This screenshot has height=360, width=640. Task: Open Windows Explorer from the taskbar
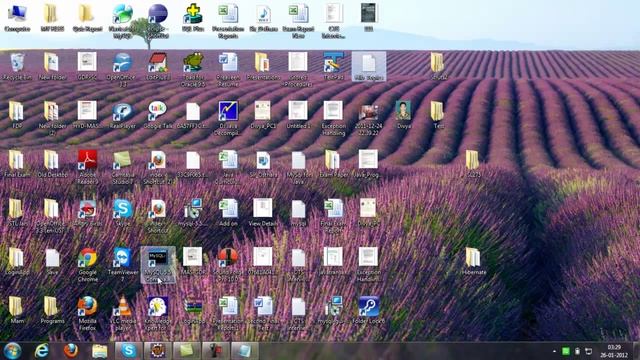click(99, 351)
